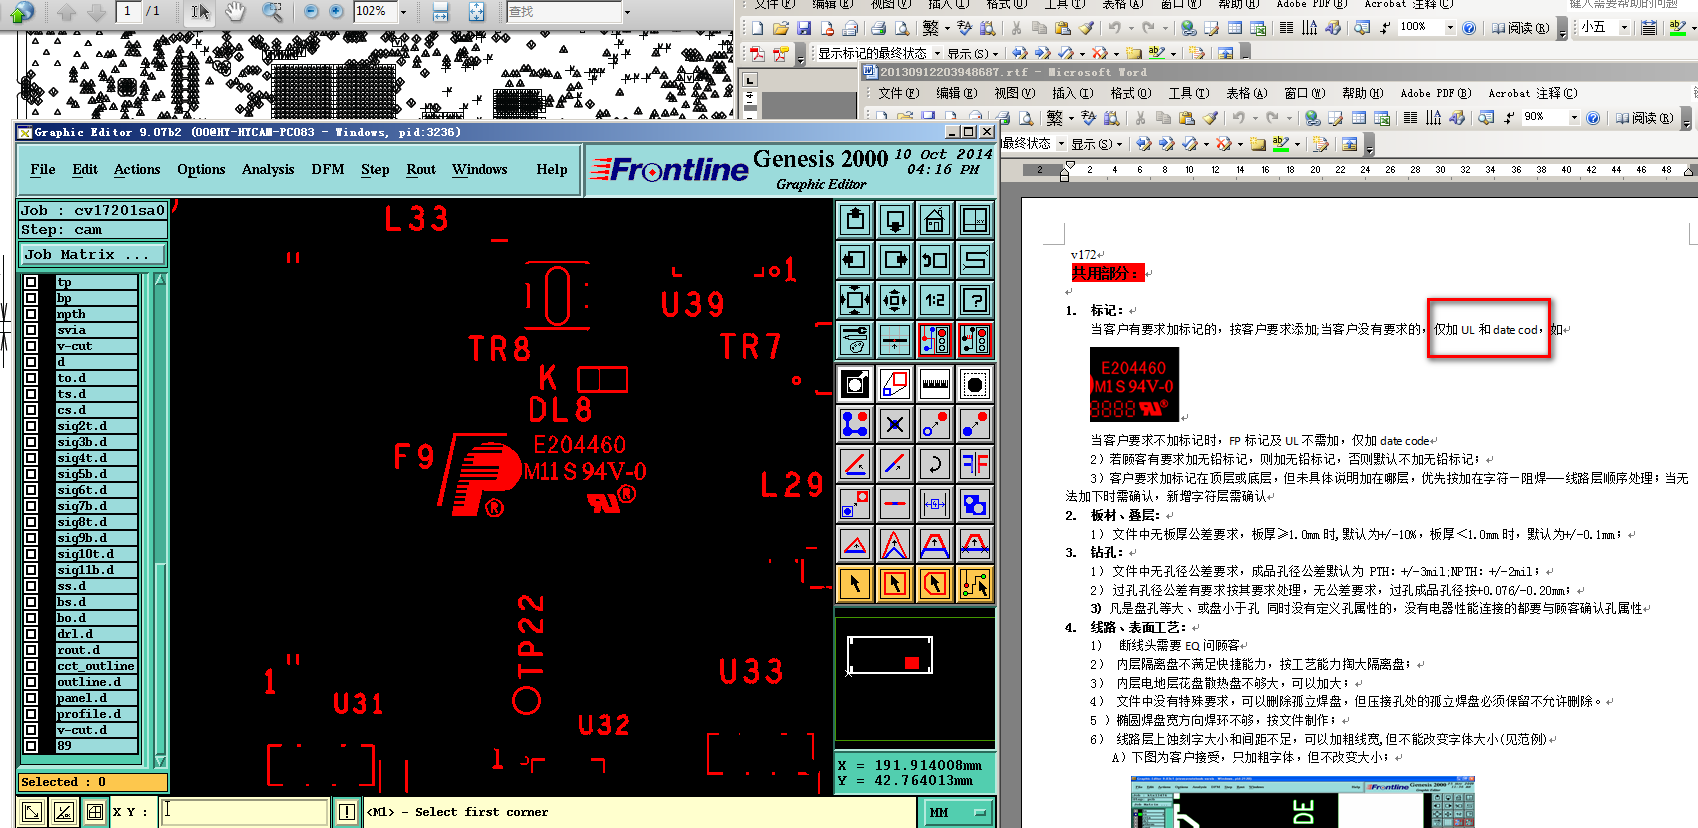The image size is (1698, 828).
Task: Click the Job Matrix button
Action: click(93, 255)
